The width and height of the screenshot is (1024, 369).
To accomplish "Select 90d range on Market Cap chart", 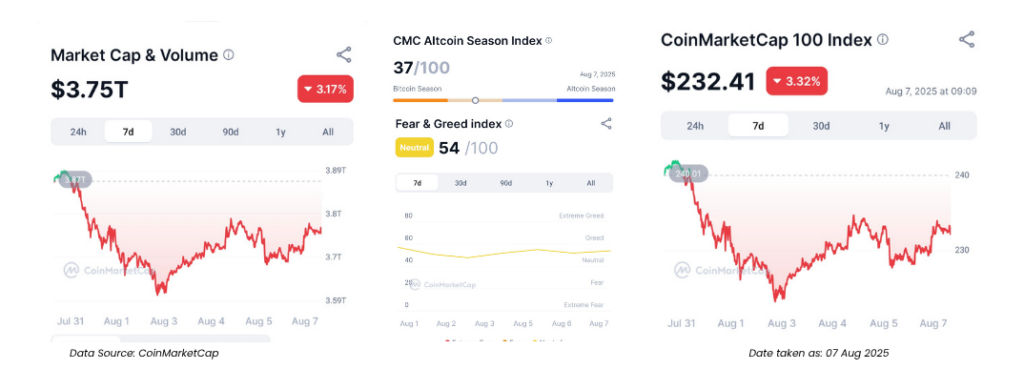I will tap(230, 131).
